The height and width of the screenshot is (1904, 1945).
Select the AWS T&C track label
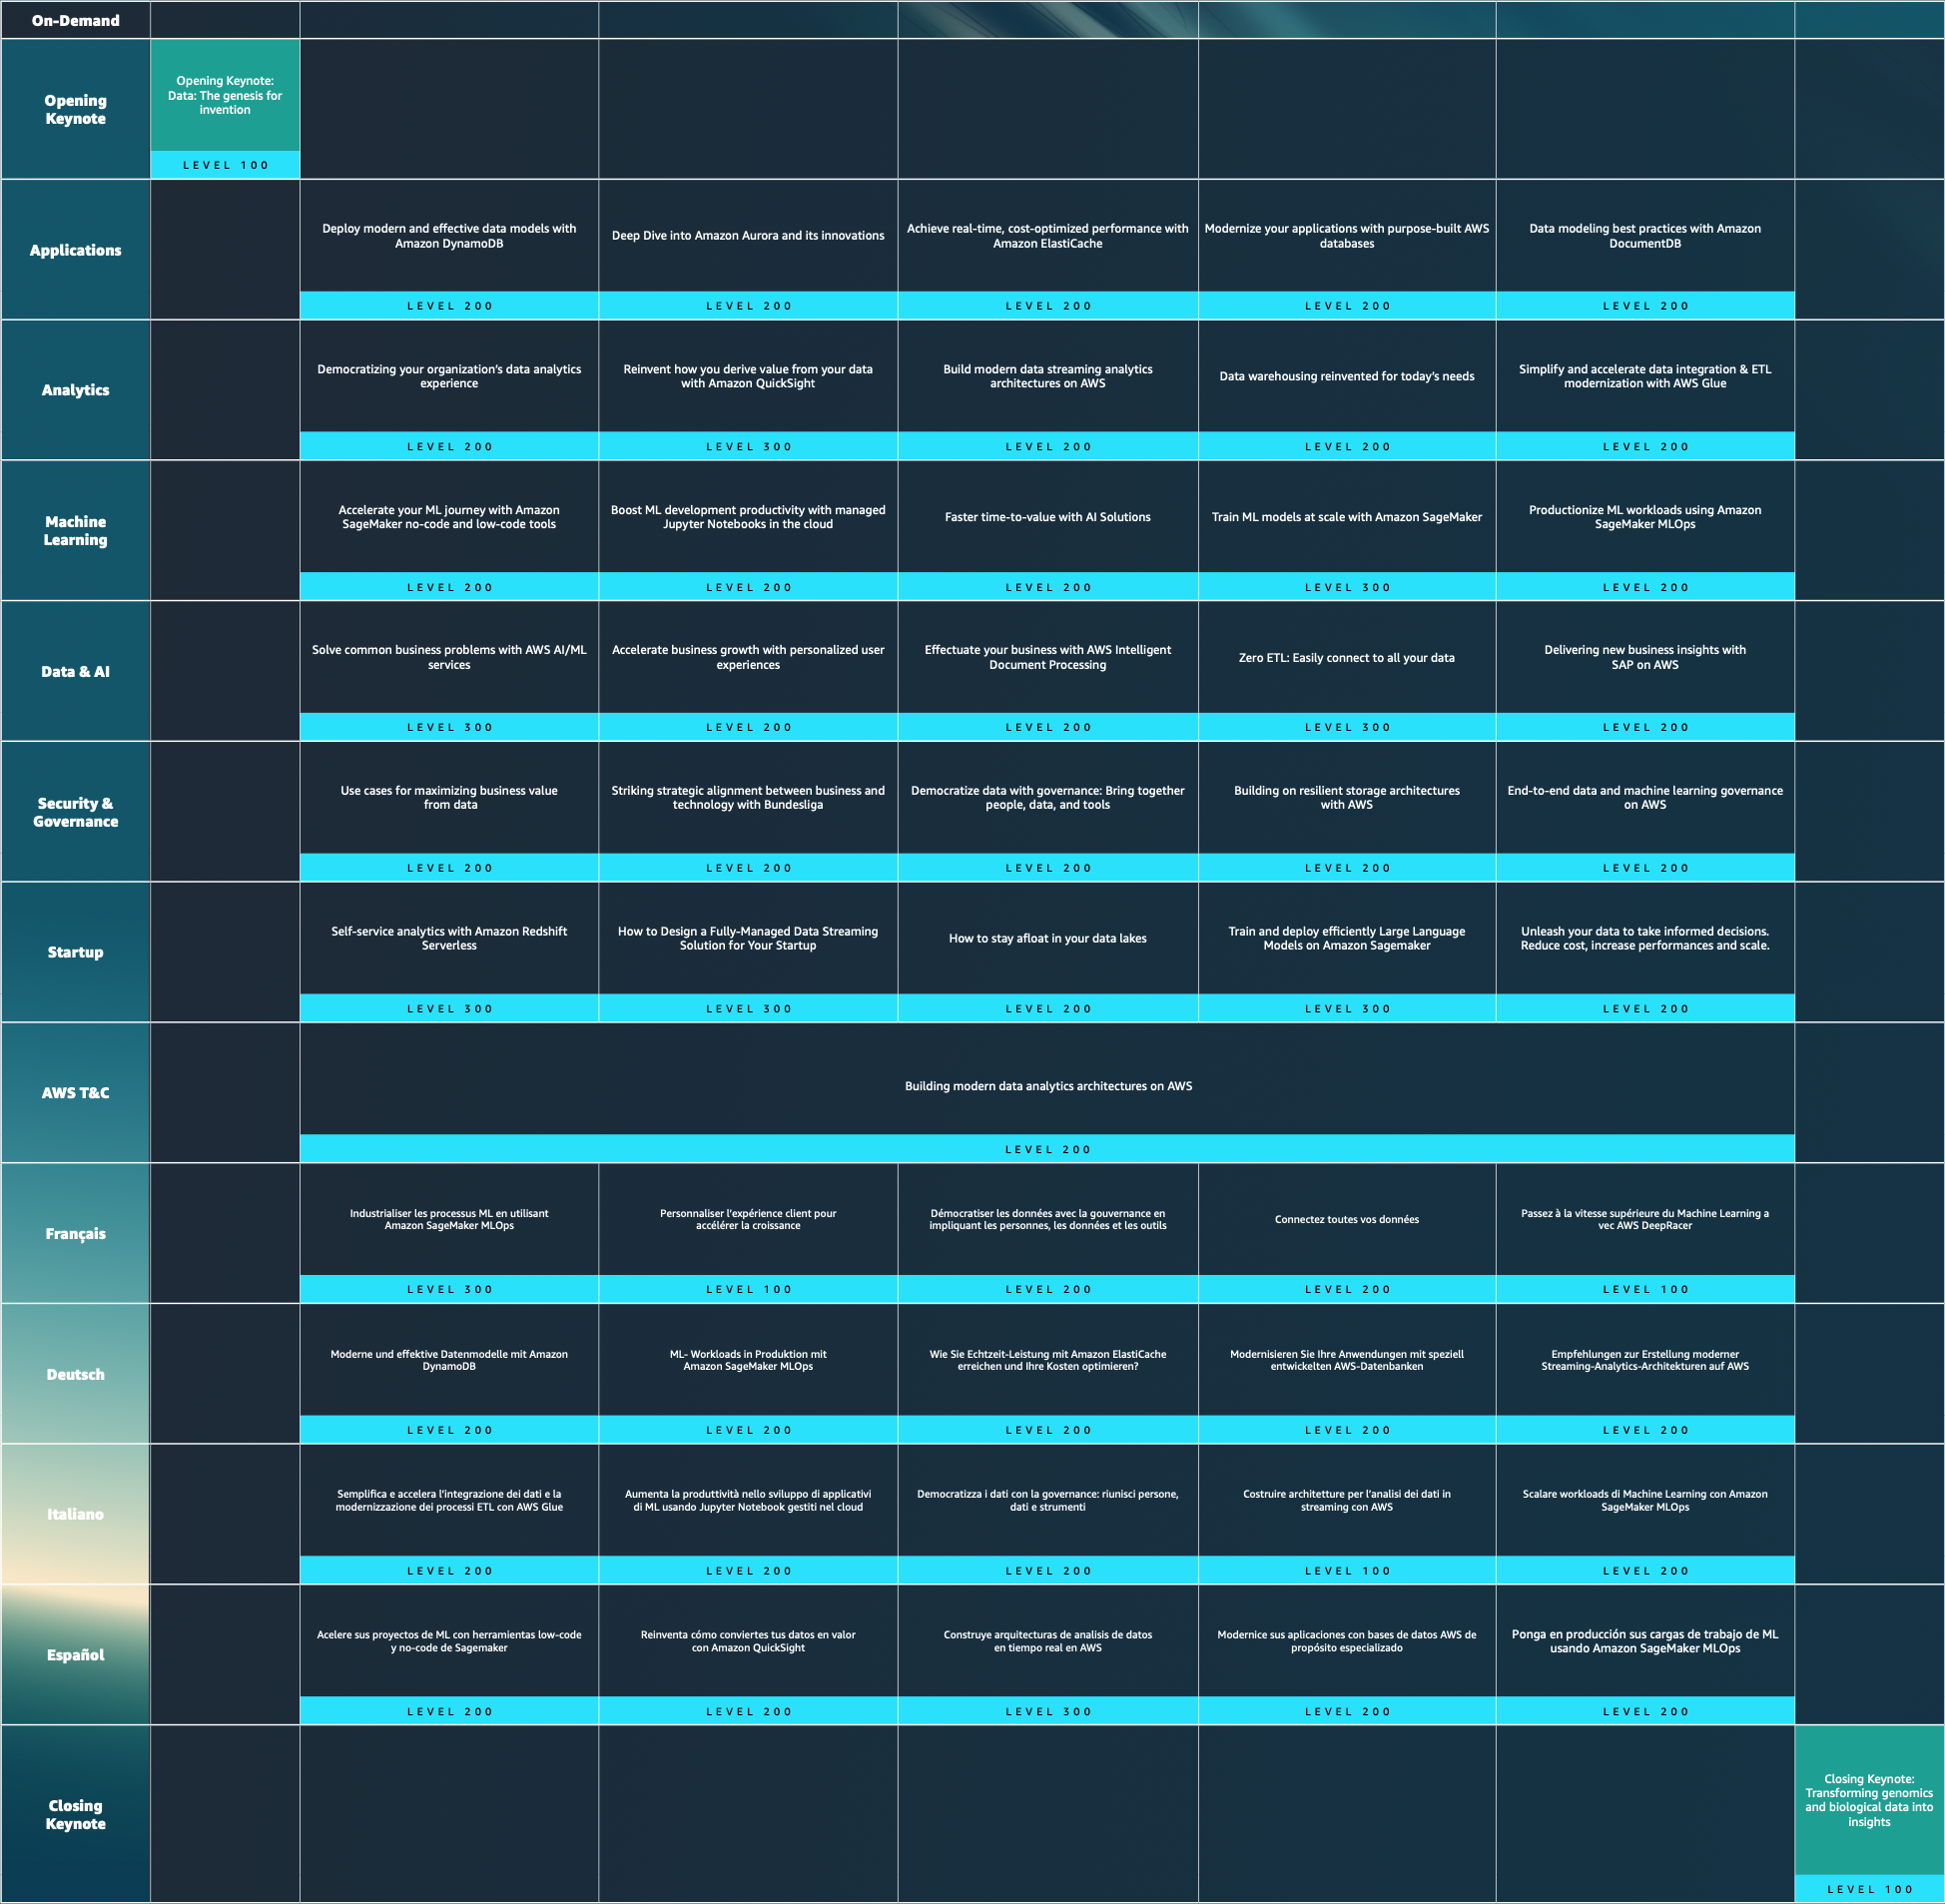(75, 1093)
